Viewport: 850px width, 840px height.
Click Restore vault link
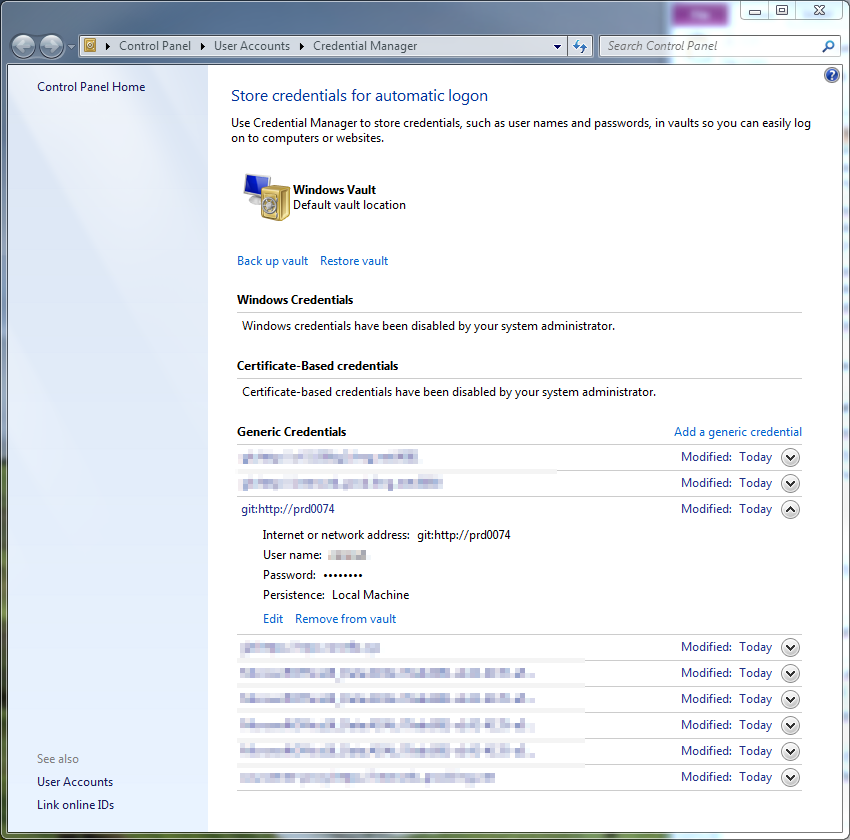tap(354, 261)
